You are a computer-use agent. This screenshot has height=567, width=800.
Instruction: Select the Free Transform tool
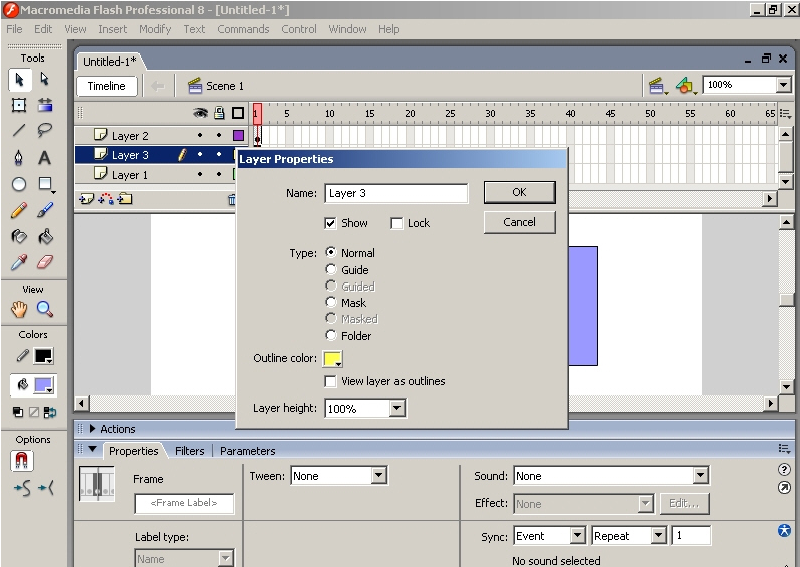(19, 105)
